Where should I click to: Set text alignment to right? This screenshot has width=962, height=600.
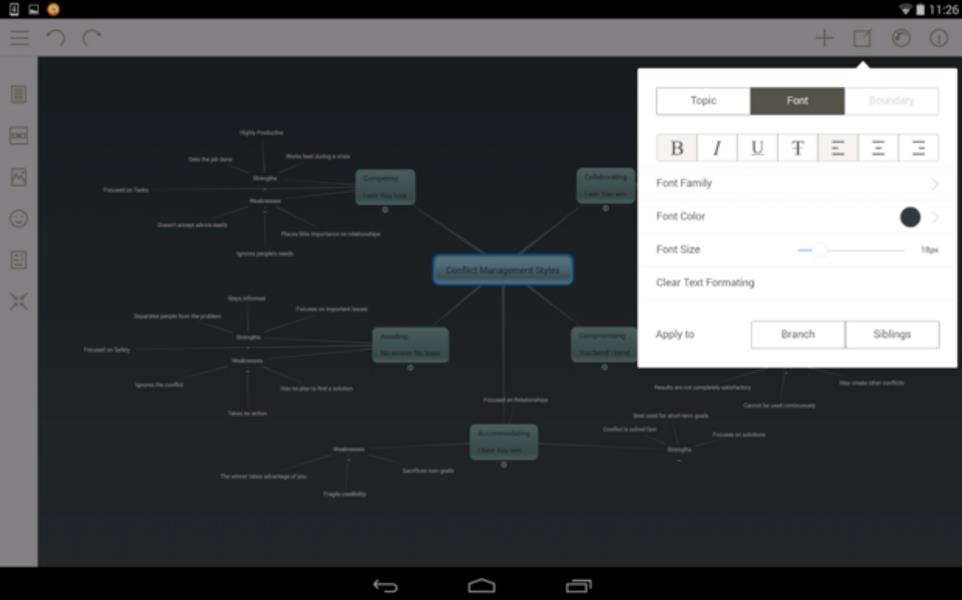(x=918, y=148)
